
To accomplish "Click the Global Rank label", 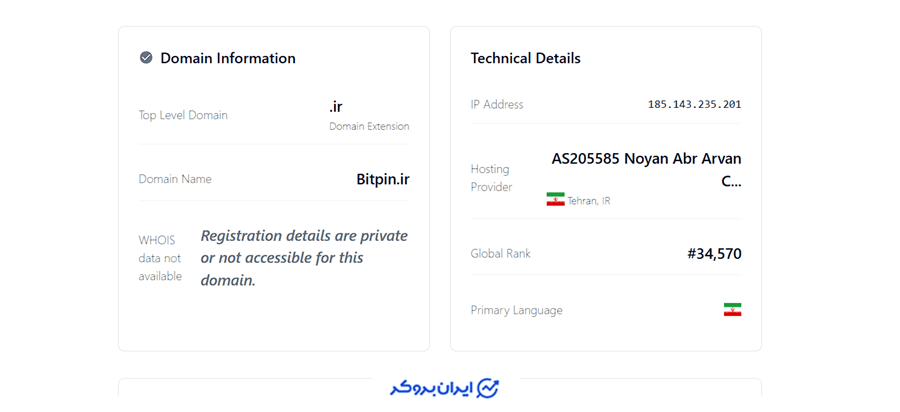I will (500, 254).
